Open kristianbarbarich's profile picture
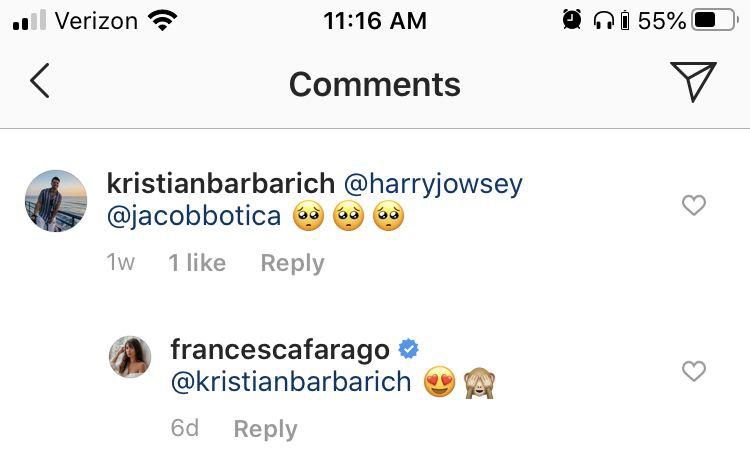The image size is (750, 467). pyautogui.click(x=55, y=200)
